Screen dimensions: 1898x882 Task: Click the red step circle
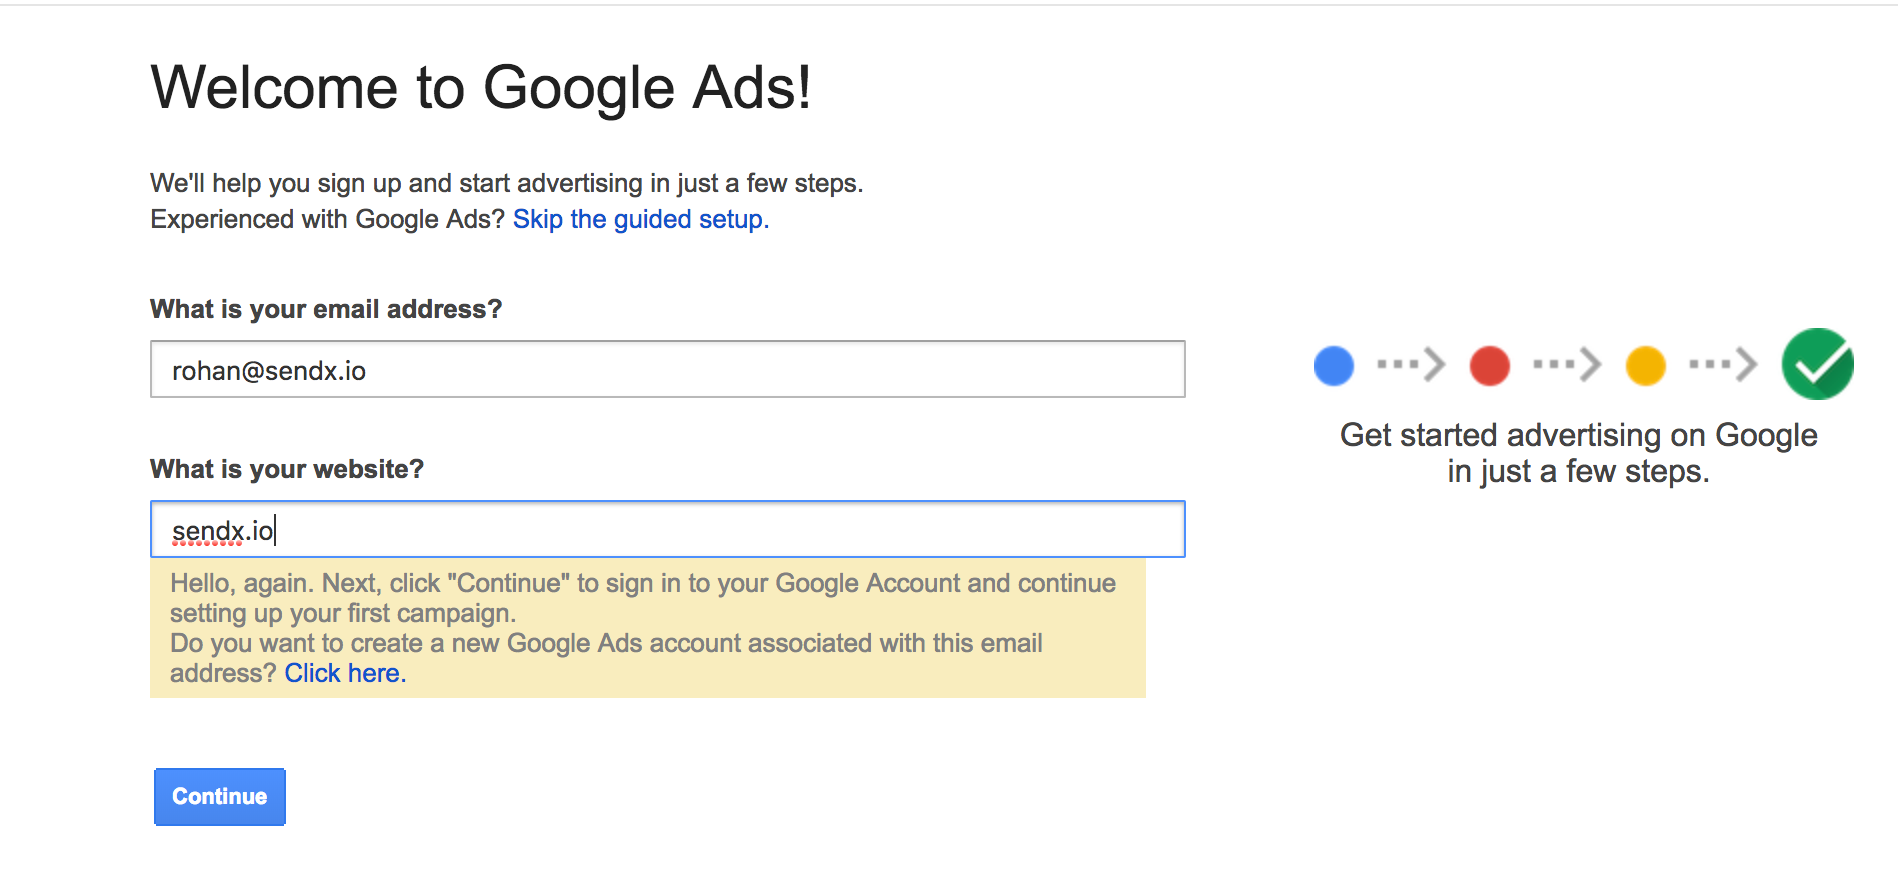tap(1489, 366)
